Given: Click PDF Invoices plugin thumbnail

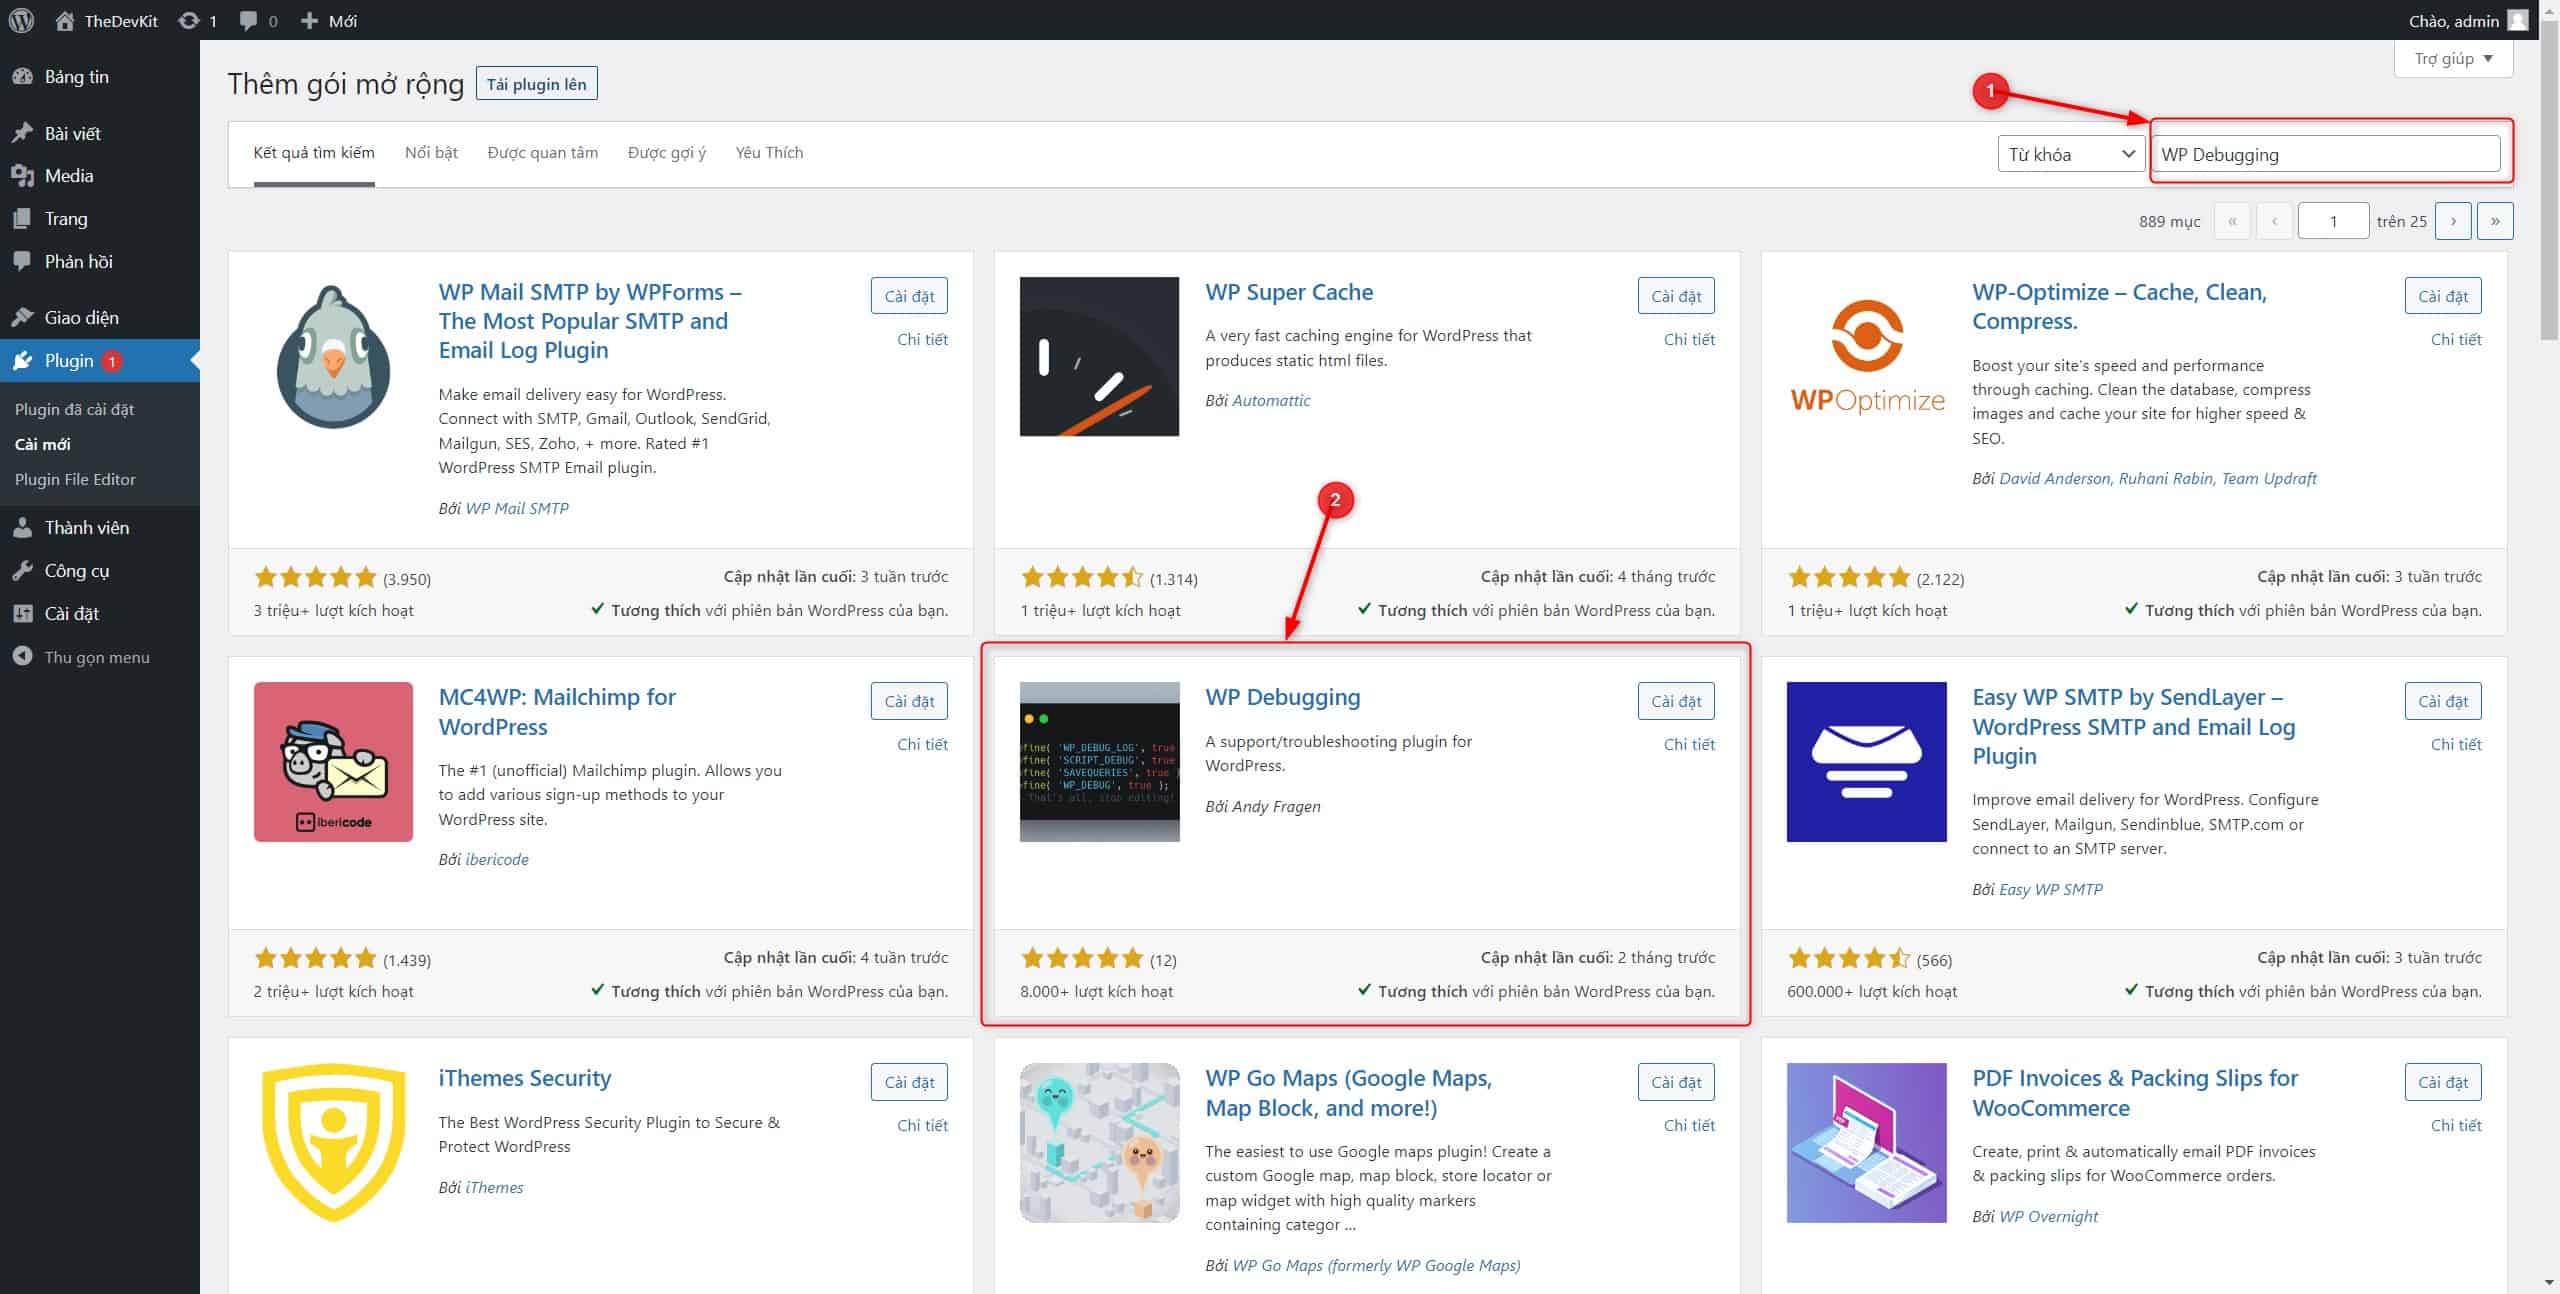Looking at the screenshot, I should click(x=1866, y=1143).
